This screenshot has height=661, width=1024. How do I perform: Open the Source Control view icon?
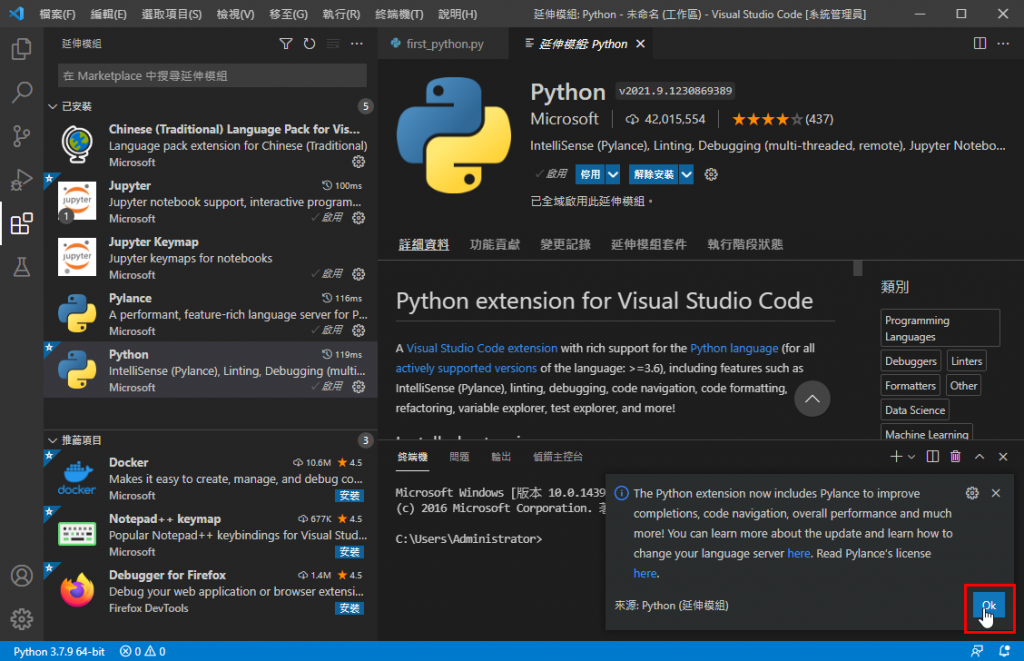click(21, 137)
